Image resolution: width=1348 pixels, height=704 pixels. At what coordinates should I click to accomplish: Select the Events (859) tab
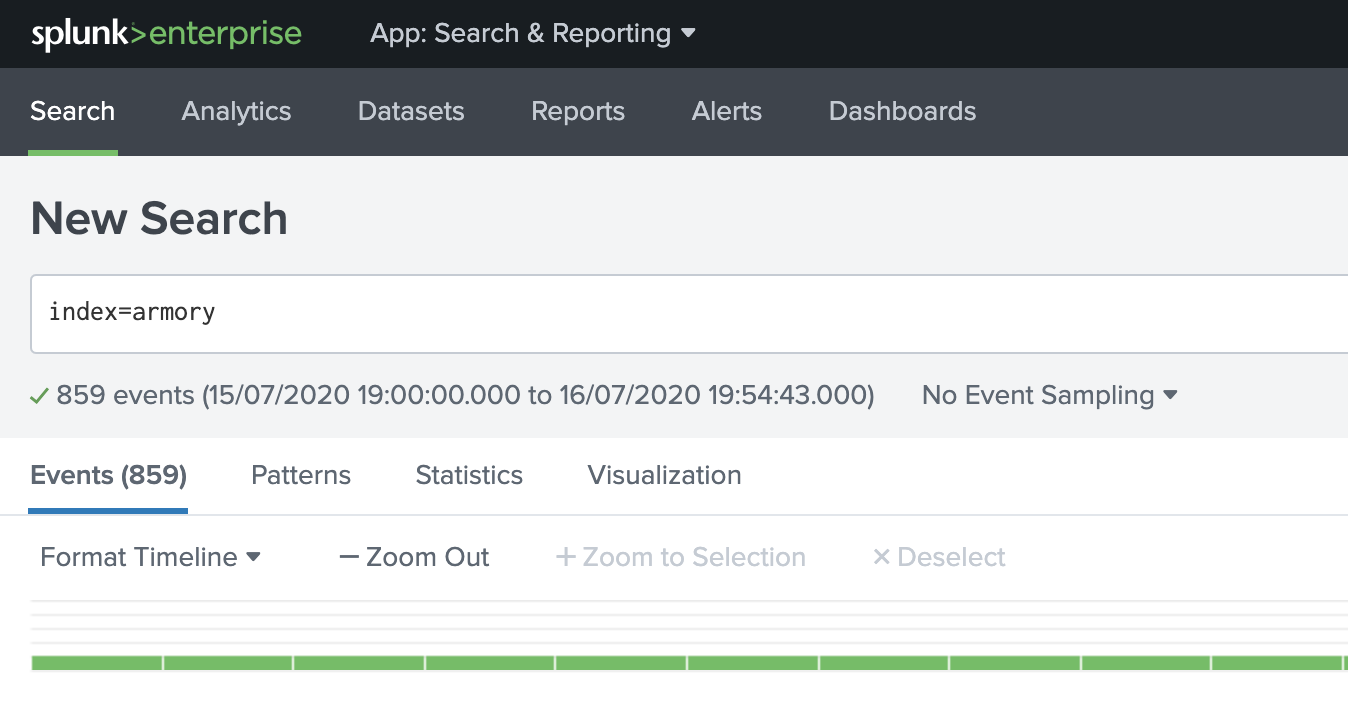(109, 475)
